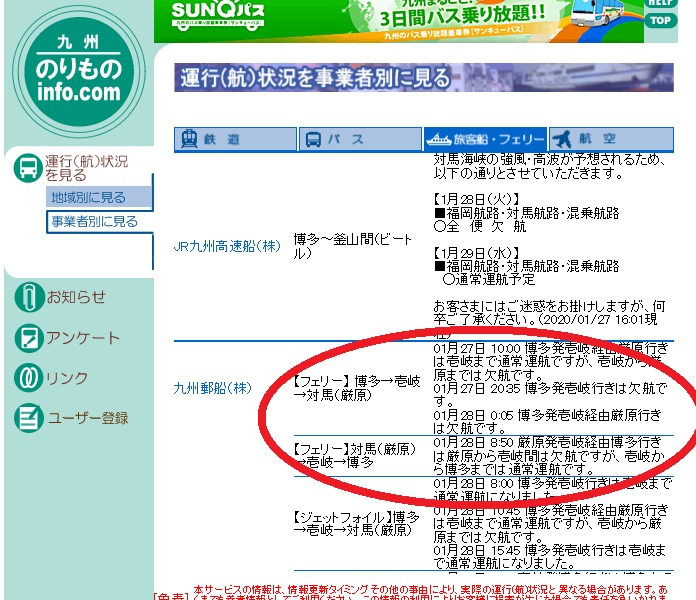The width and height of the screenshot is (696, 600).
Task: Select the 旅客船・フェリー tab
Action: 485,139
